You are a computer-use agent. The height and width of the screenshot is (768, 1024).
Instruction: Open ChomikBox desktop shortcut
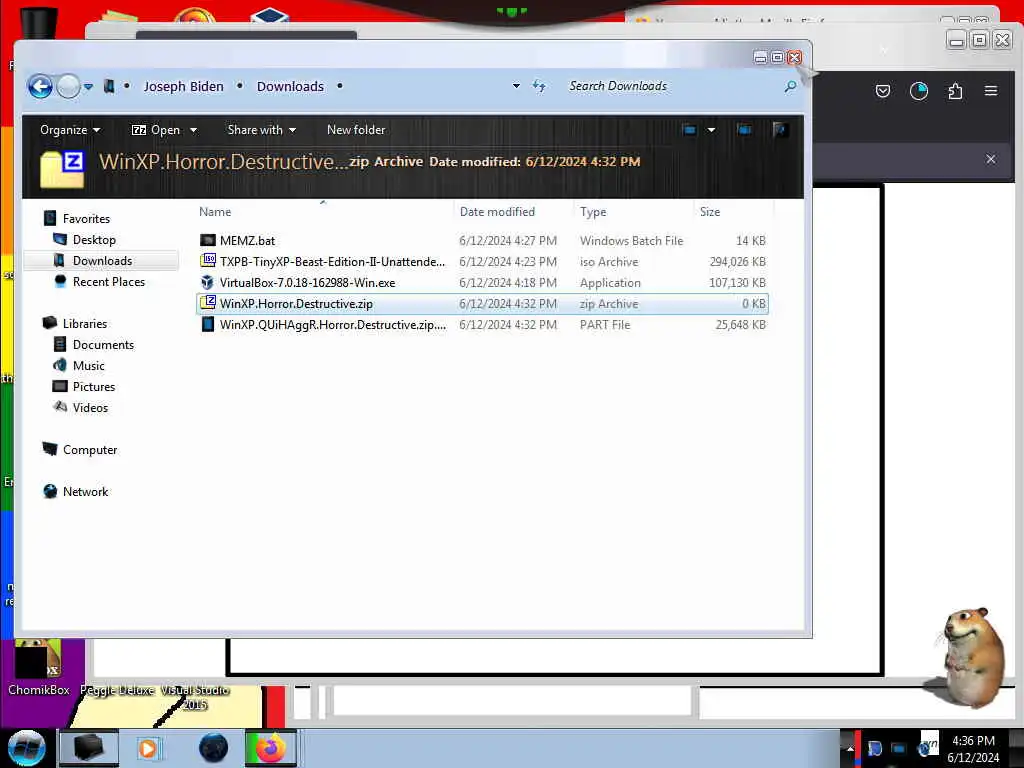pyautogui.click(x=39, y=668)
